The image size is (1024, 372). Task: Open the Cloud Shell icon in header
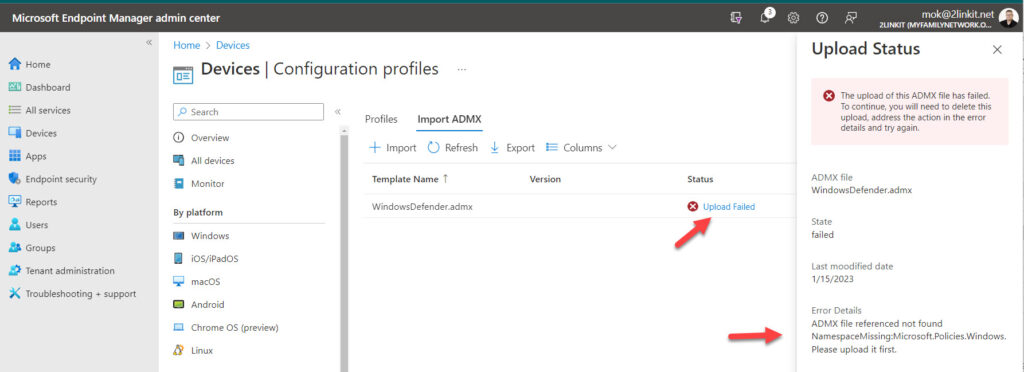(x=736, y=18)
